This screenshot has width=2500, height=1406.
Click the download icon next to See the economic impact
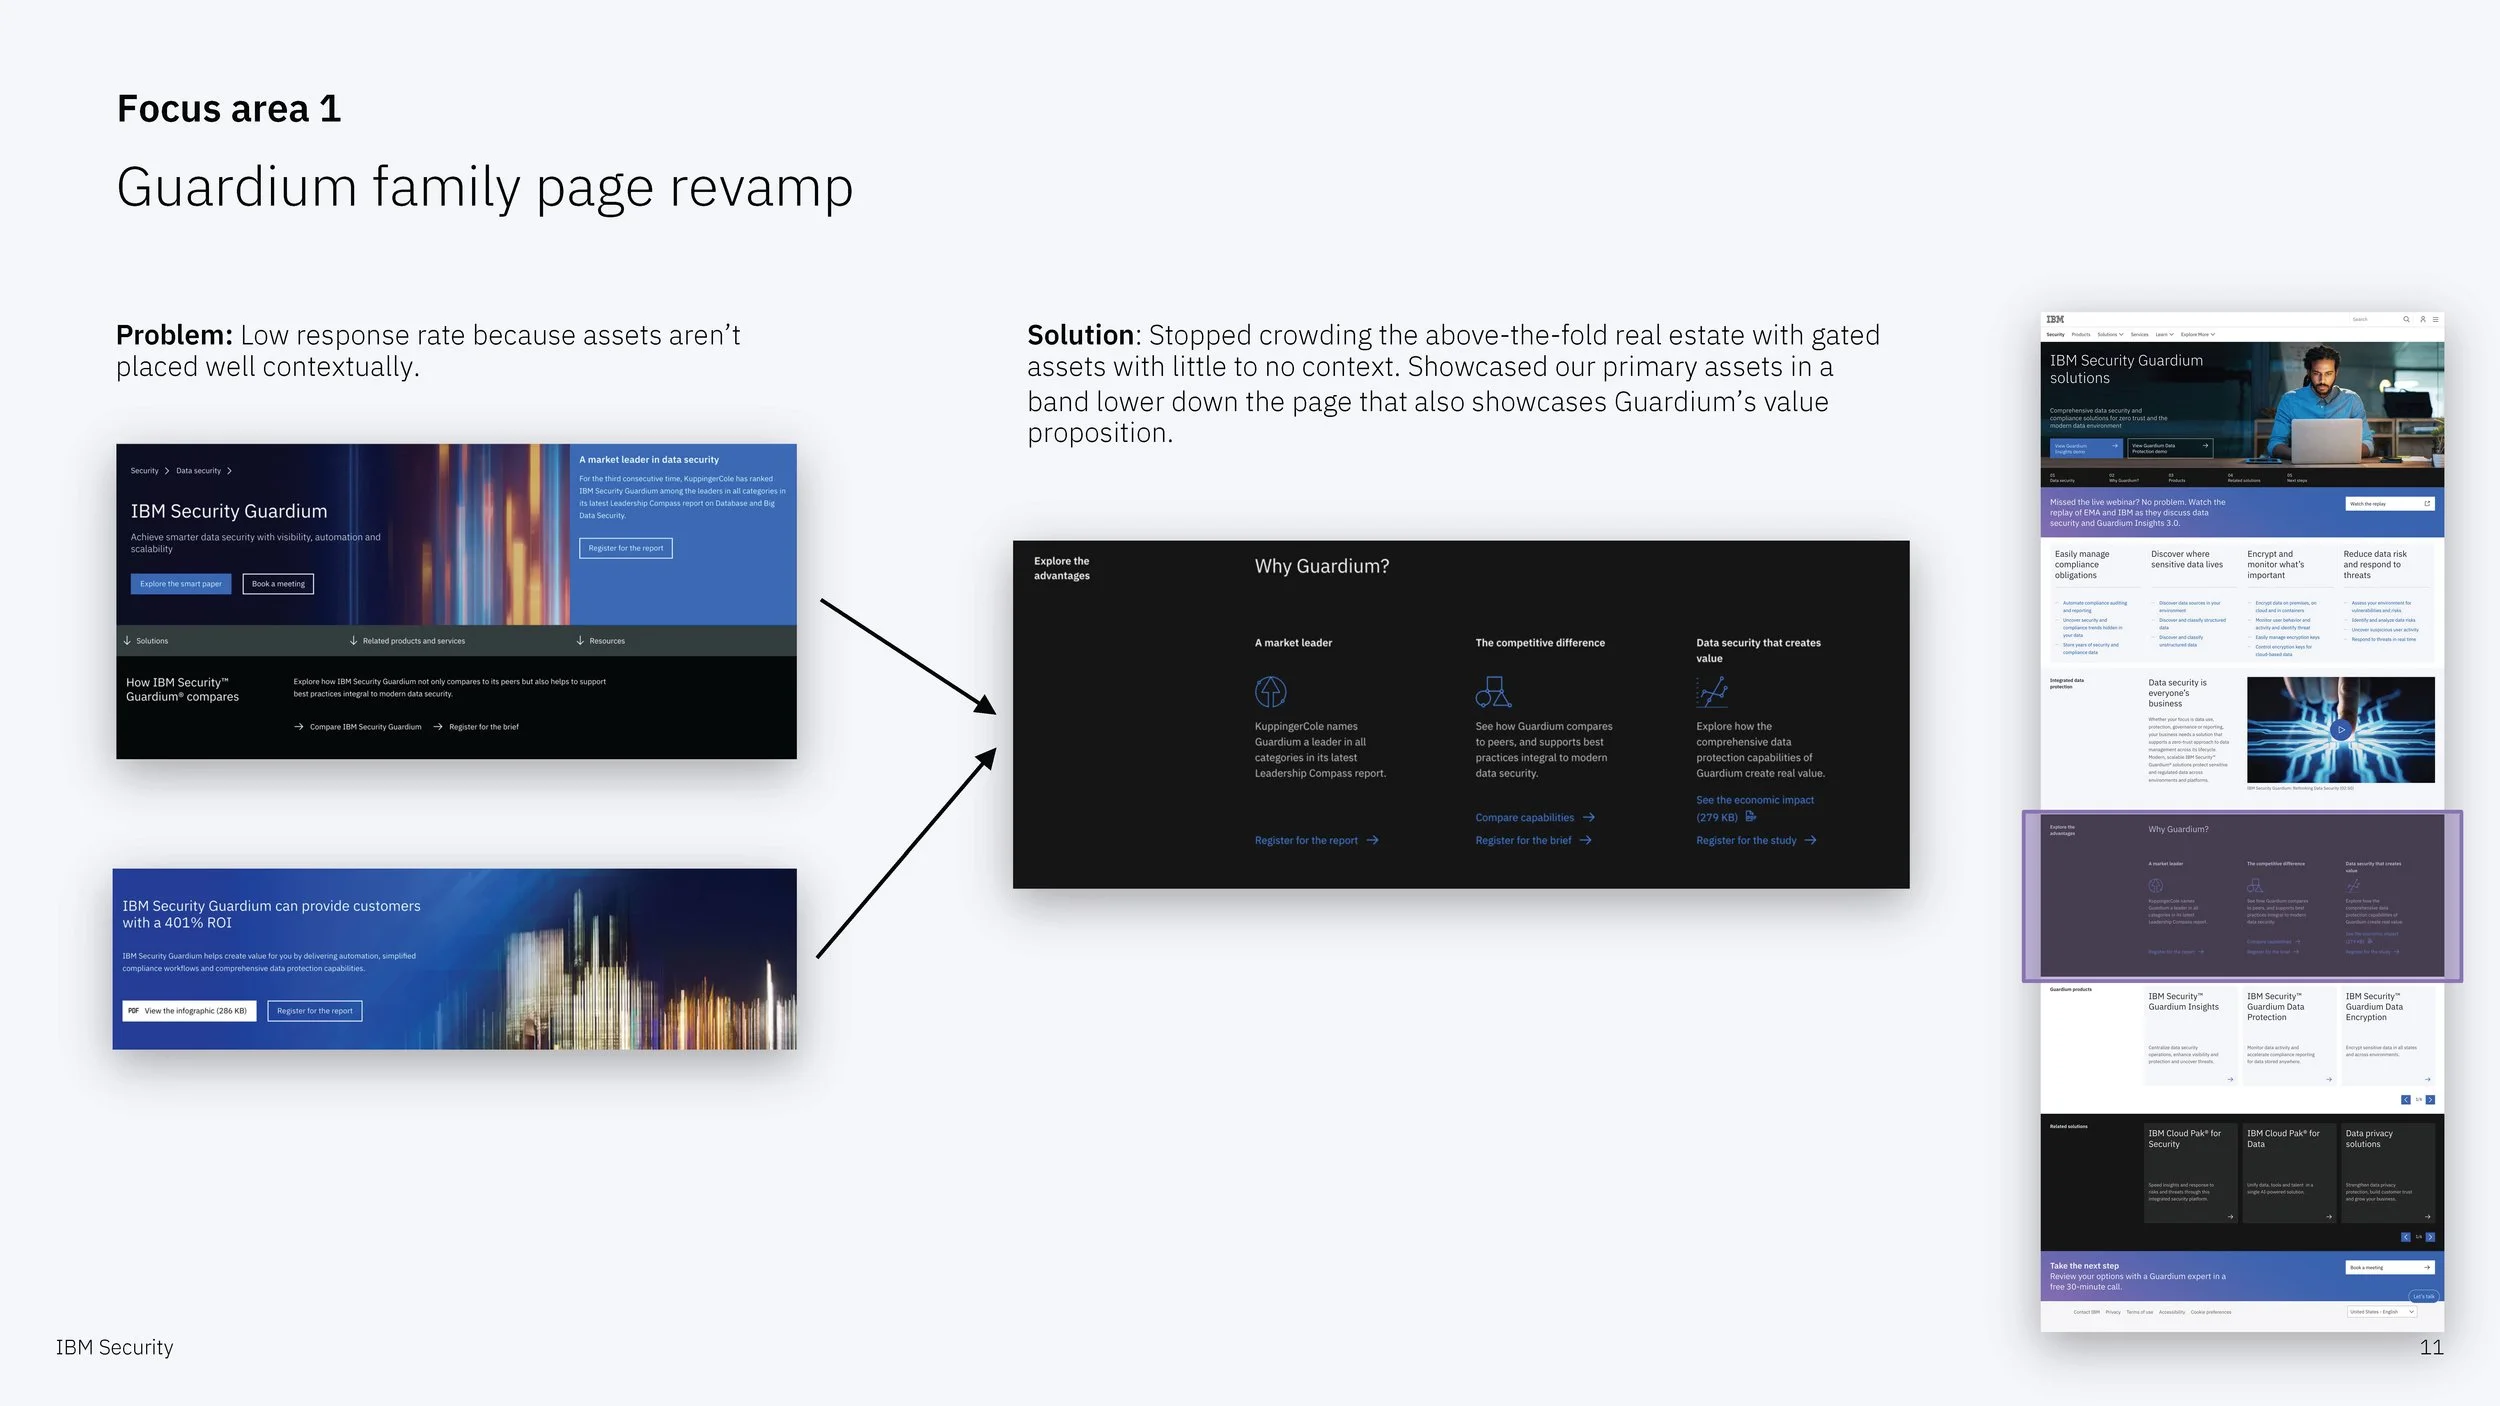[1752, 816]
